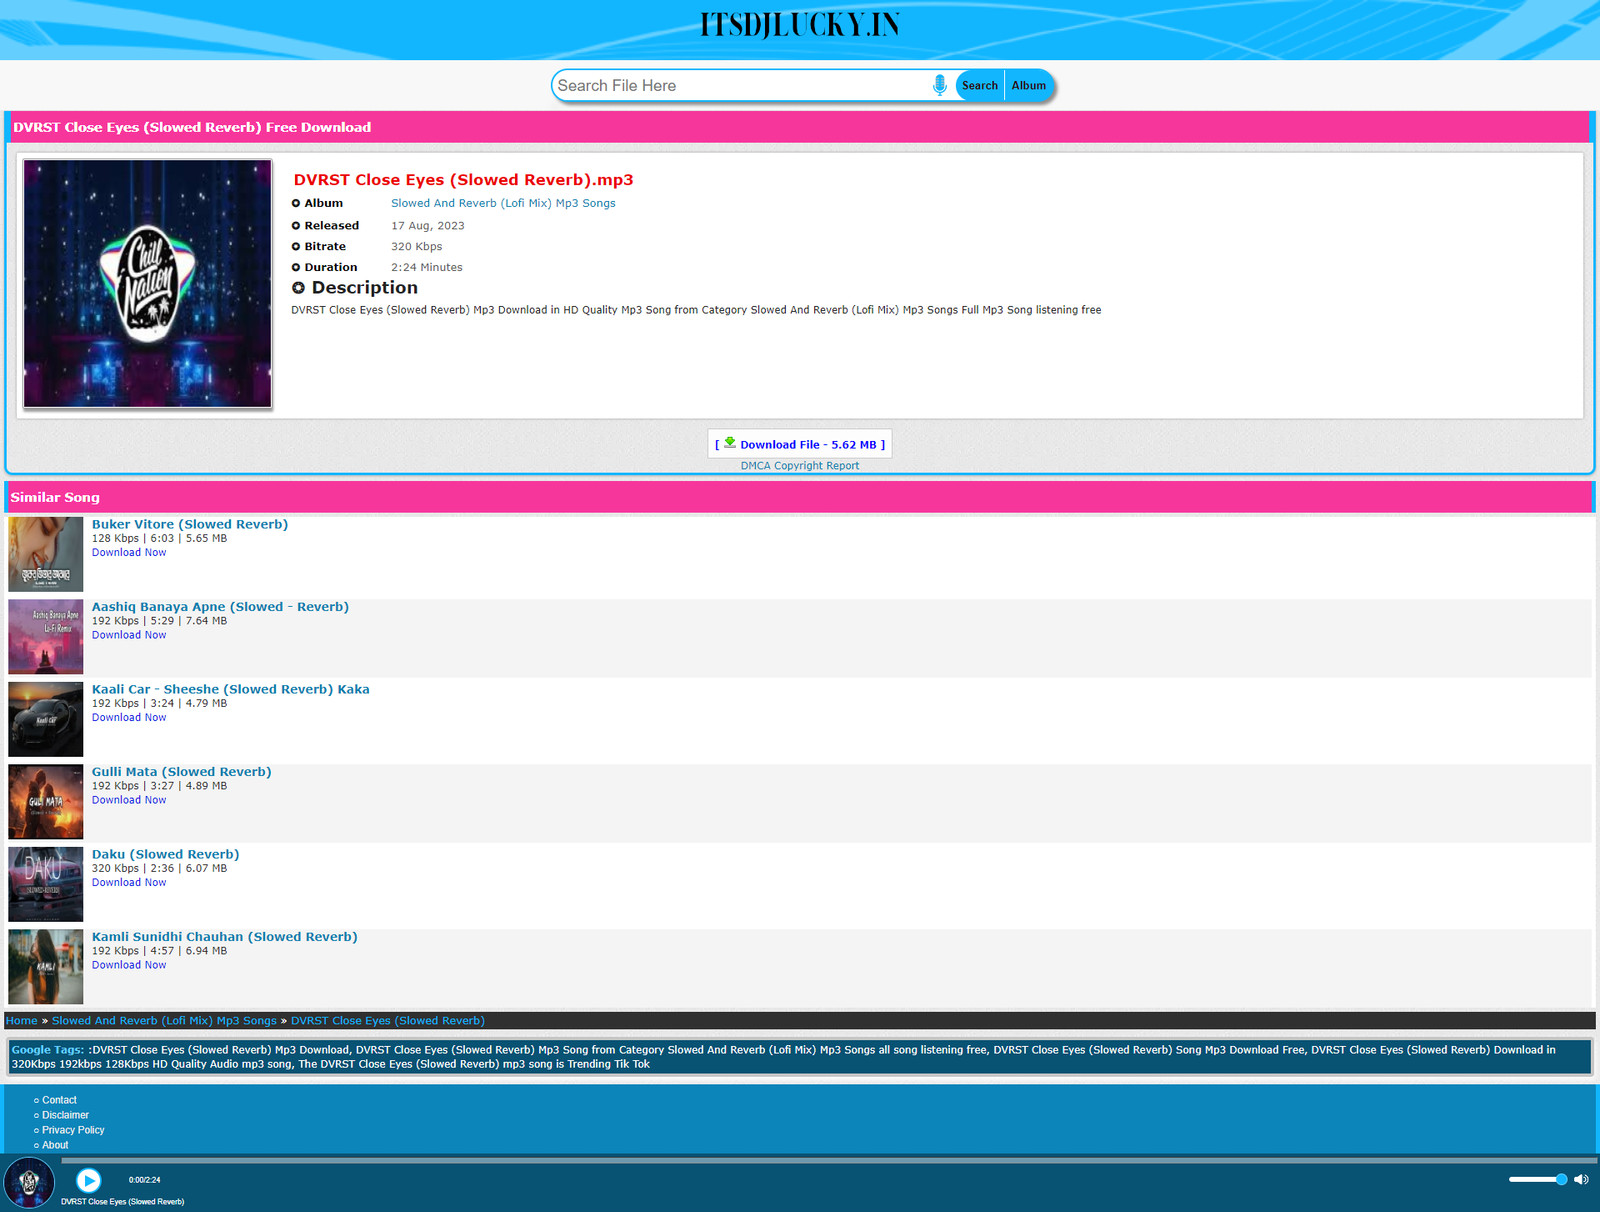Open Aashiq Banaya Apne song title
Image resolution: width=1600 pixels, height=1212 pixels.
pos(220,607)
